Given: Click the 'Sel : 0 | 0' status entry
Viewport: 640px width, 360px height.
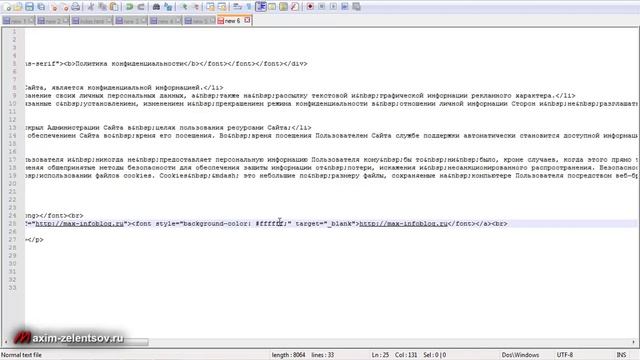Looking at the screenshot, I should coord(434,355).
